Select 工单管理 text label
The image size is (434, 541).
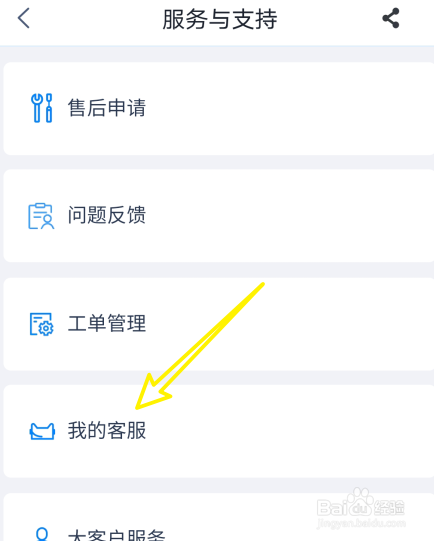pos(107,323)
